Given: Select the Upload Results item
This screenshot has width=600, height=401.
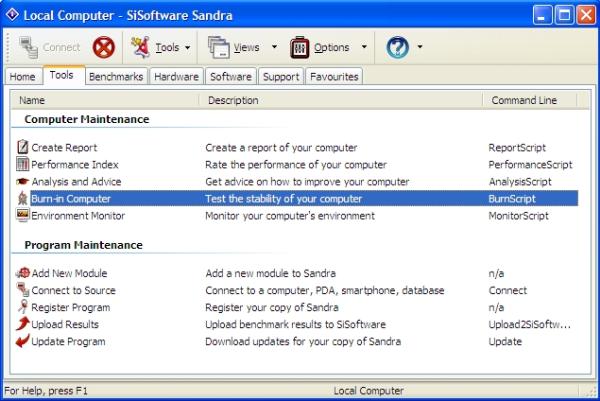Looking at the screenshot, I should [x=65, y=324].
